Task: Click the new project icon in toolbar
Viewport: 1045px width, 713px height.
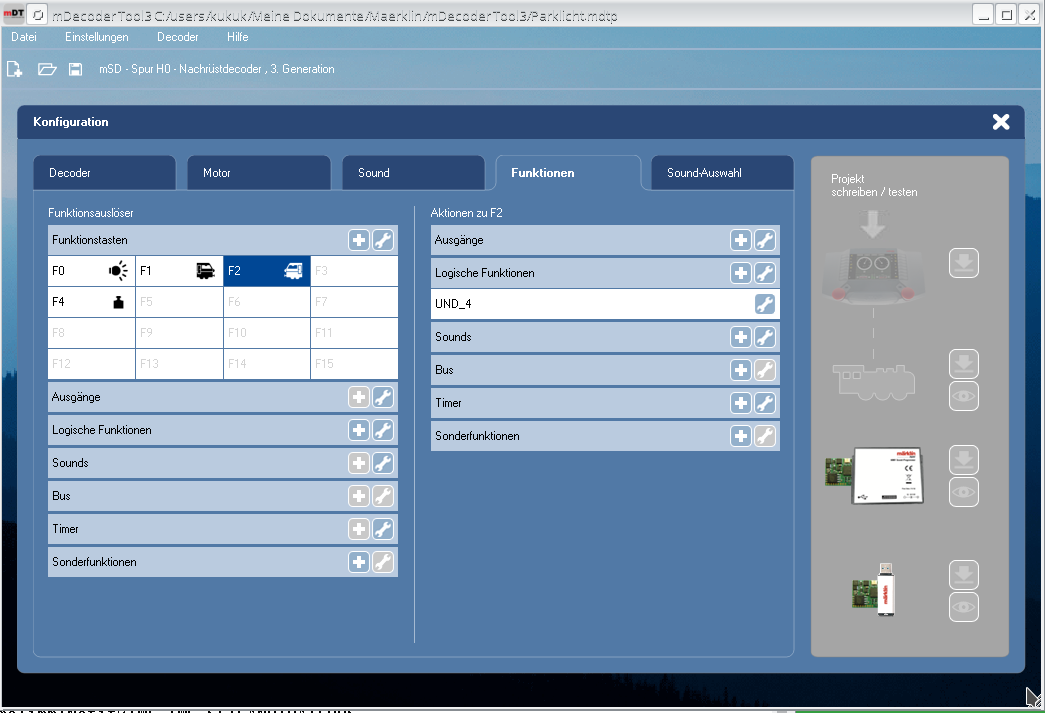Action: coord(15,69)
